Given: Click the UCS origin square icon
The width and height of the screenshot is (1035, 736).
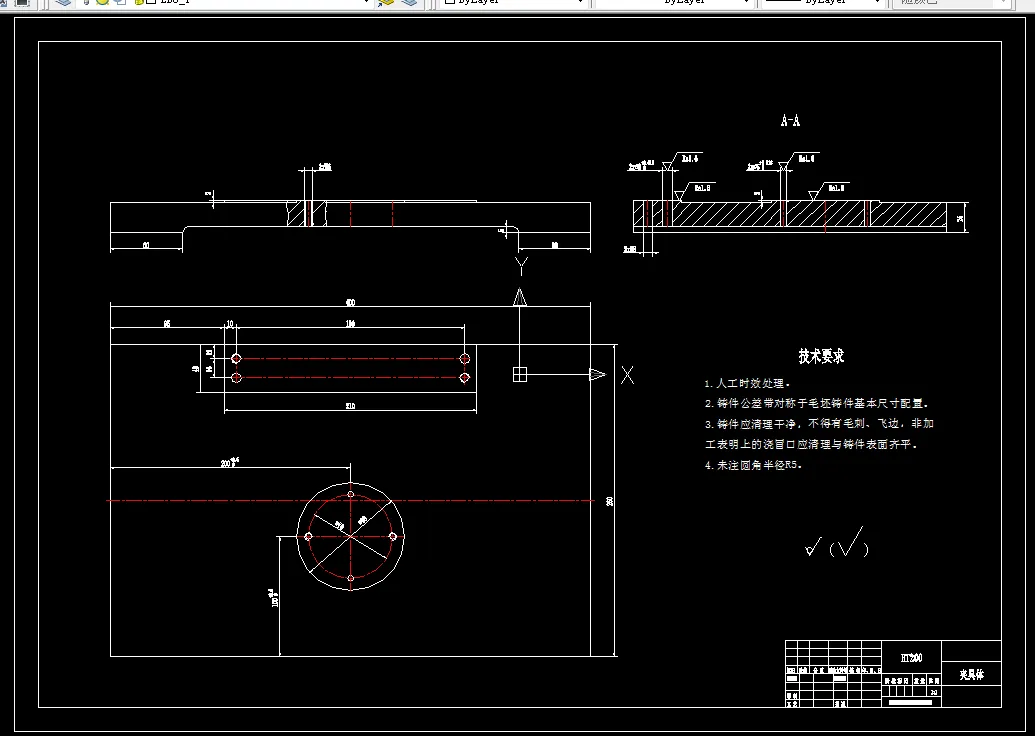Looking at the screenshot, I should pyautogui.click(x=520, y=374).
